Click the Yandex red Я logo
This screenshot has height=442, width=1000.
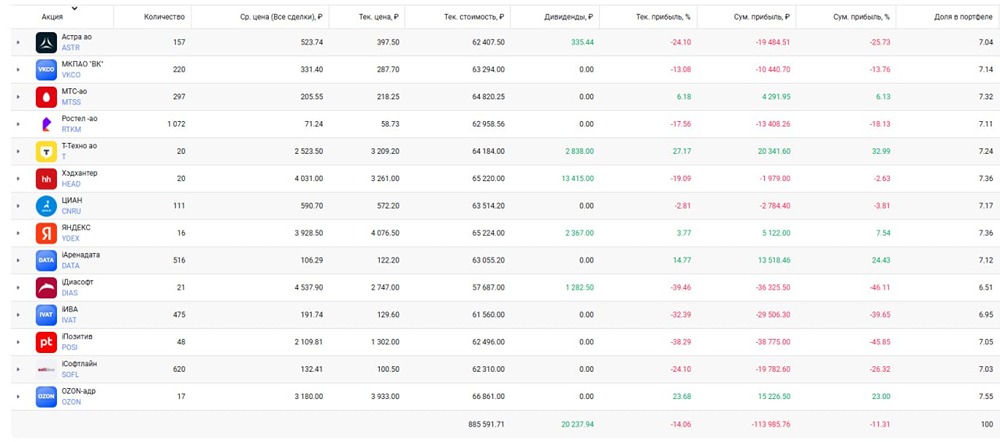47,233
